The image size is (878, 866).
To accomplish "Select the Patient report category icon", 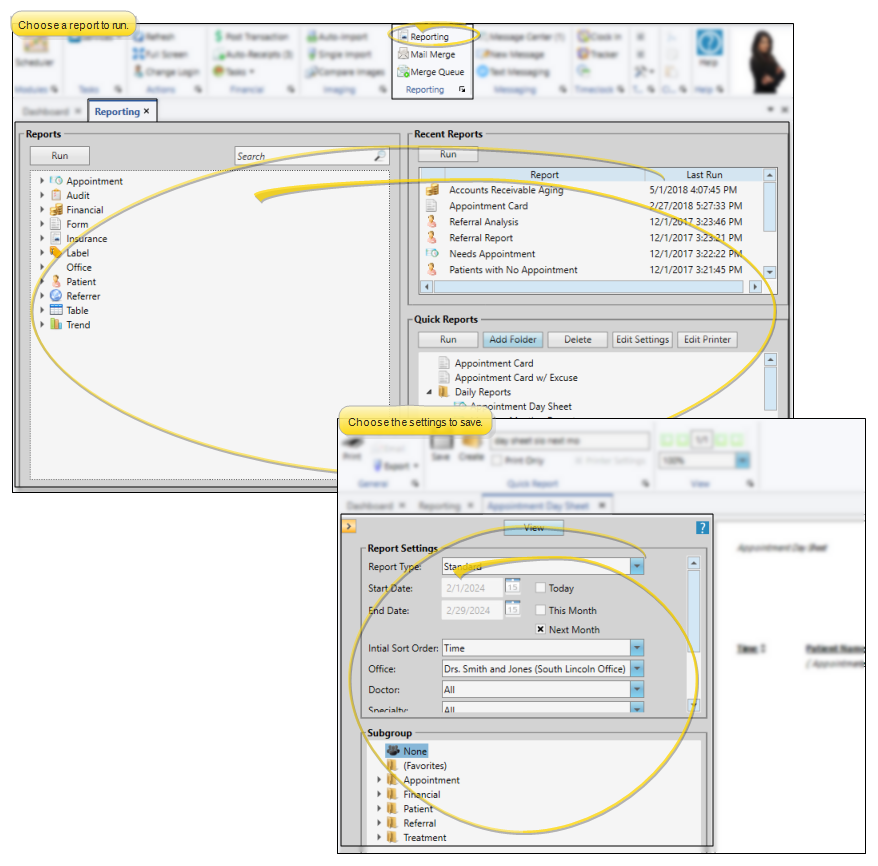I will coord(56,282).
